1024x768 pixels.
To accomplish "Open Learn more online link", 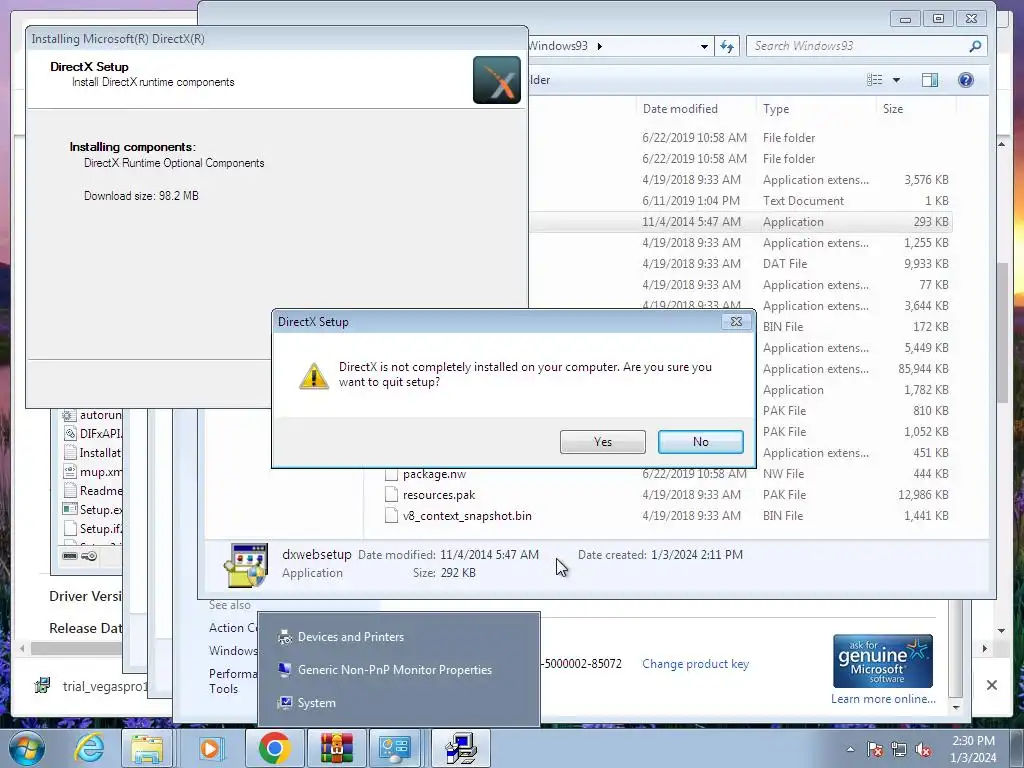I will point(883,699).
